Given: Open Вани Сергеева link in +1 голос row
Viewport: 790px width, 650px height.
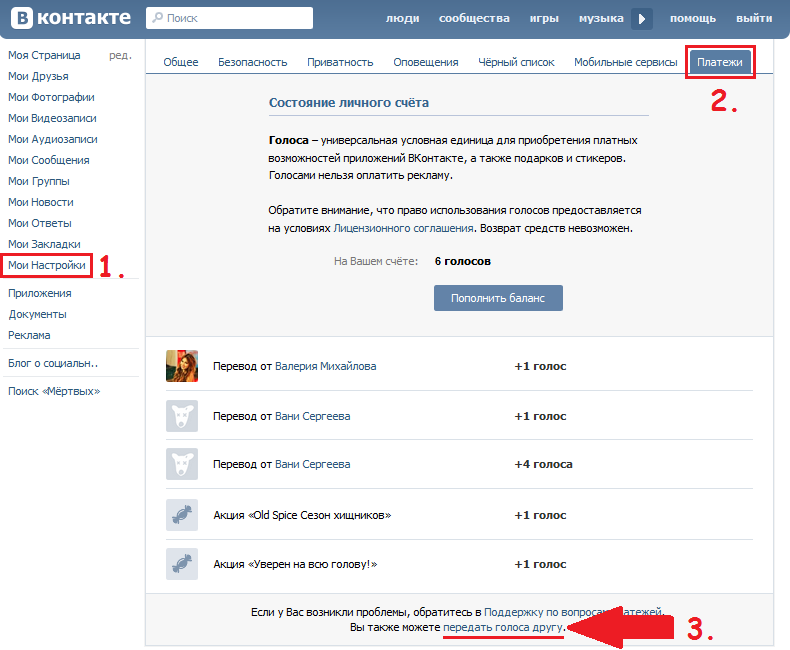Looking at the screenshot, I should coord(312,416).
